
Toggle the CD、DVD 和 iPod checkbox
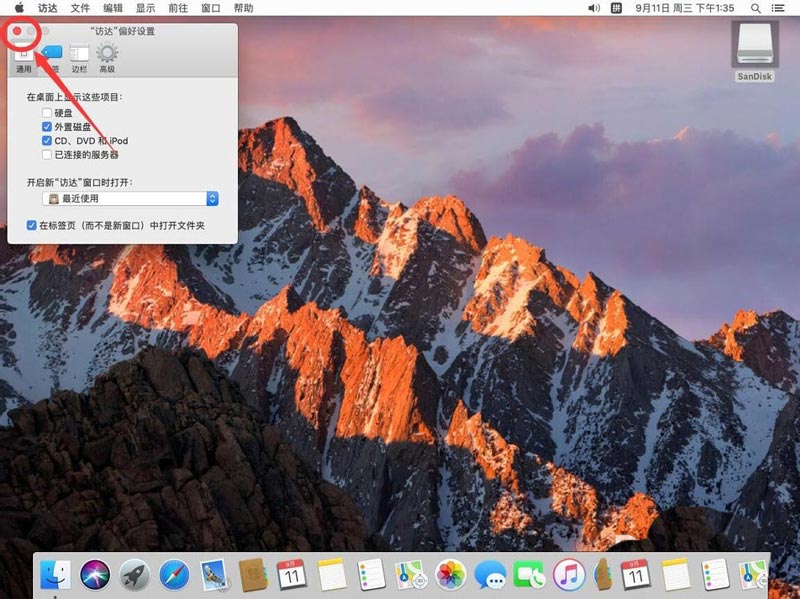click(x=47, y=141)
